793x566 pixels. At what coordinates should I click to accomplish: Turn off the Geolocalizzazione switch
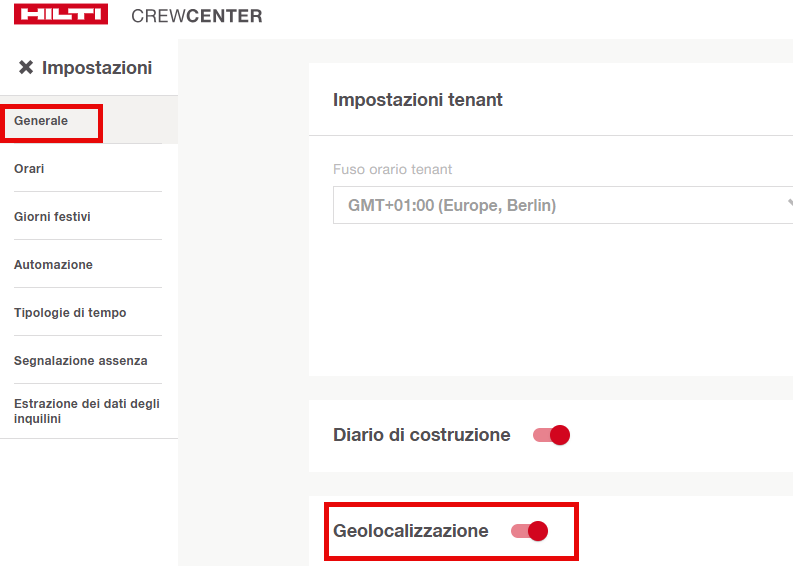[529, 531]
